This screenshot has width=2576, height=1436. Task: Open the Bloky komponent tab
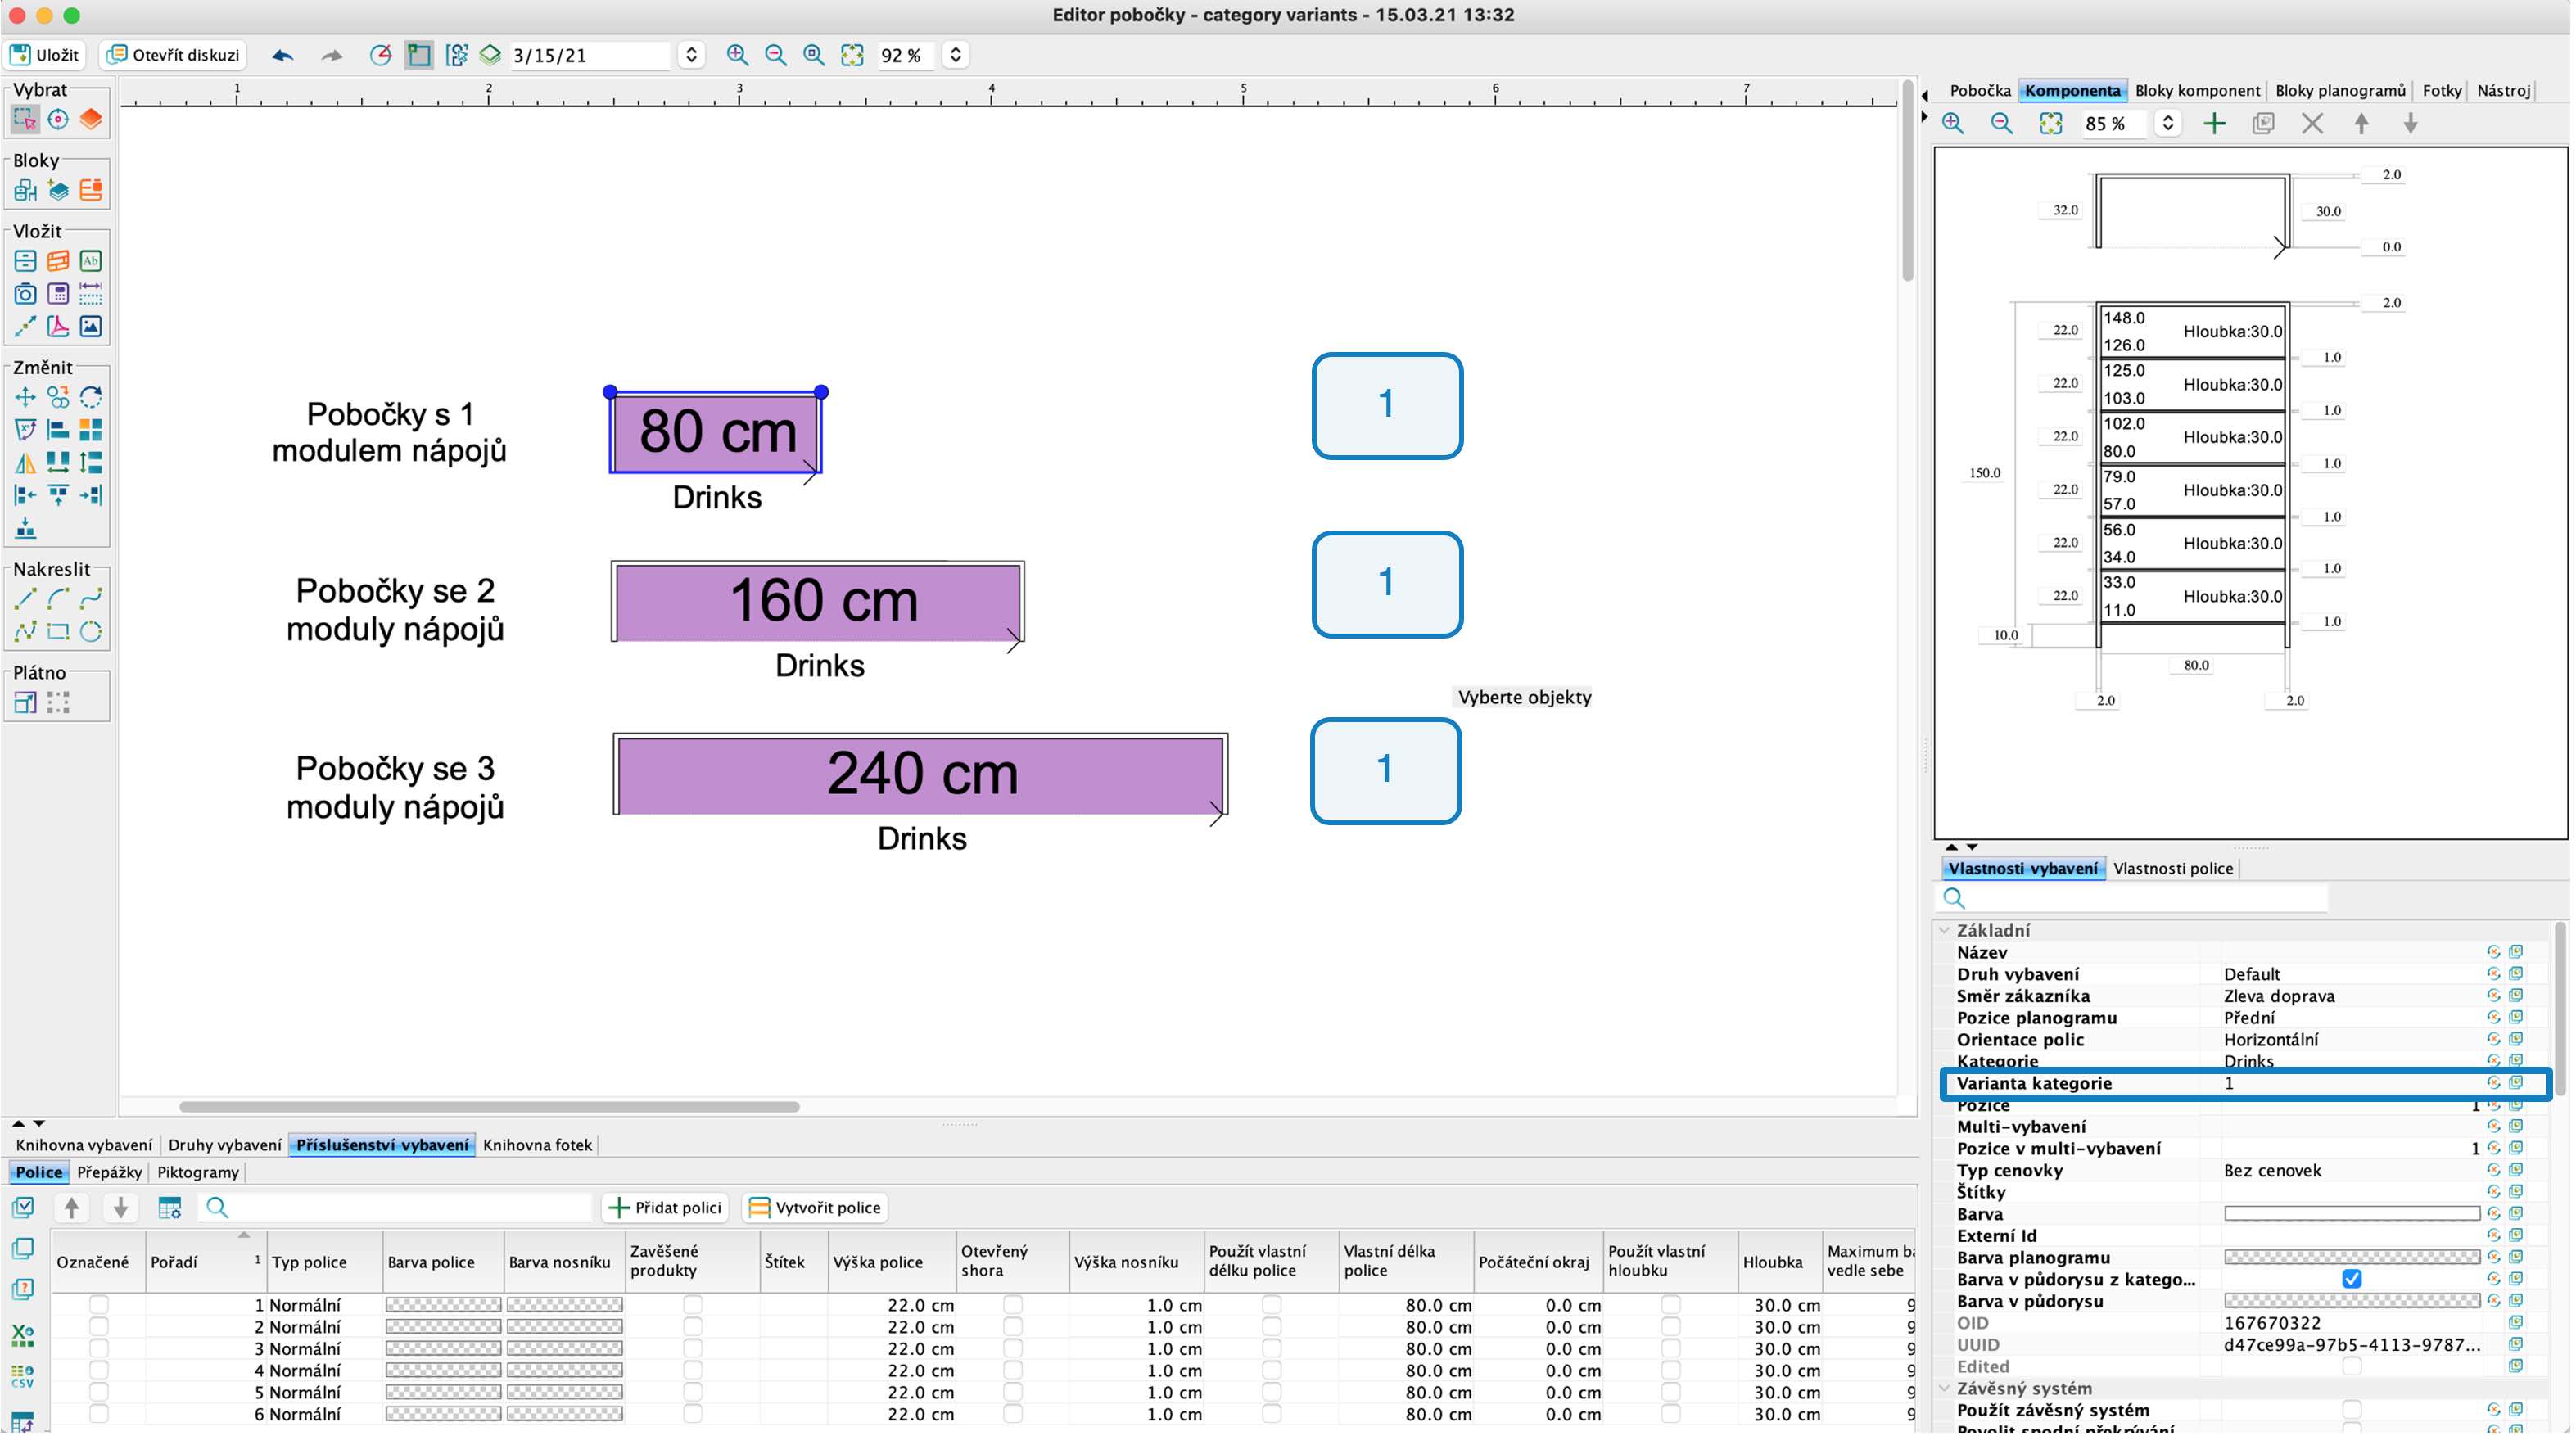pyautogui.click(x=2197, y=90)
